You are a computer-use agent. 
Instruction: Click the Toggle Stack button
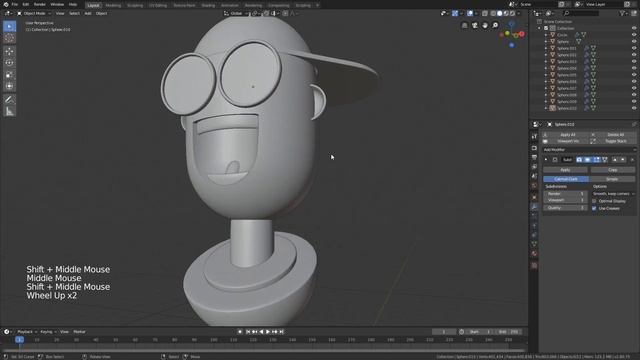click(613, 141)
